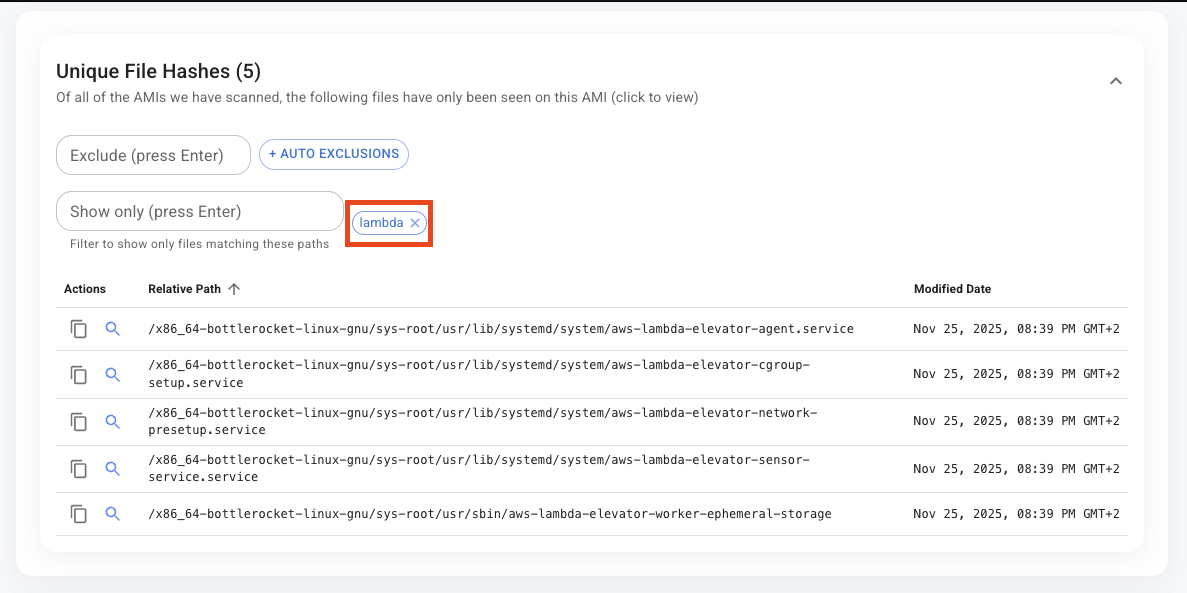The image size is (1187, 593).
Task: Click the + AUTO EXCLUSIONS button
Action: tap(333, 154)
